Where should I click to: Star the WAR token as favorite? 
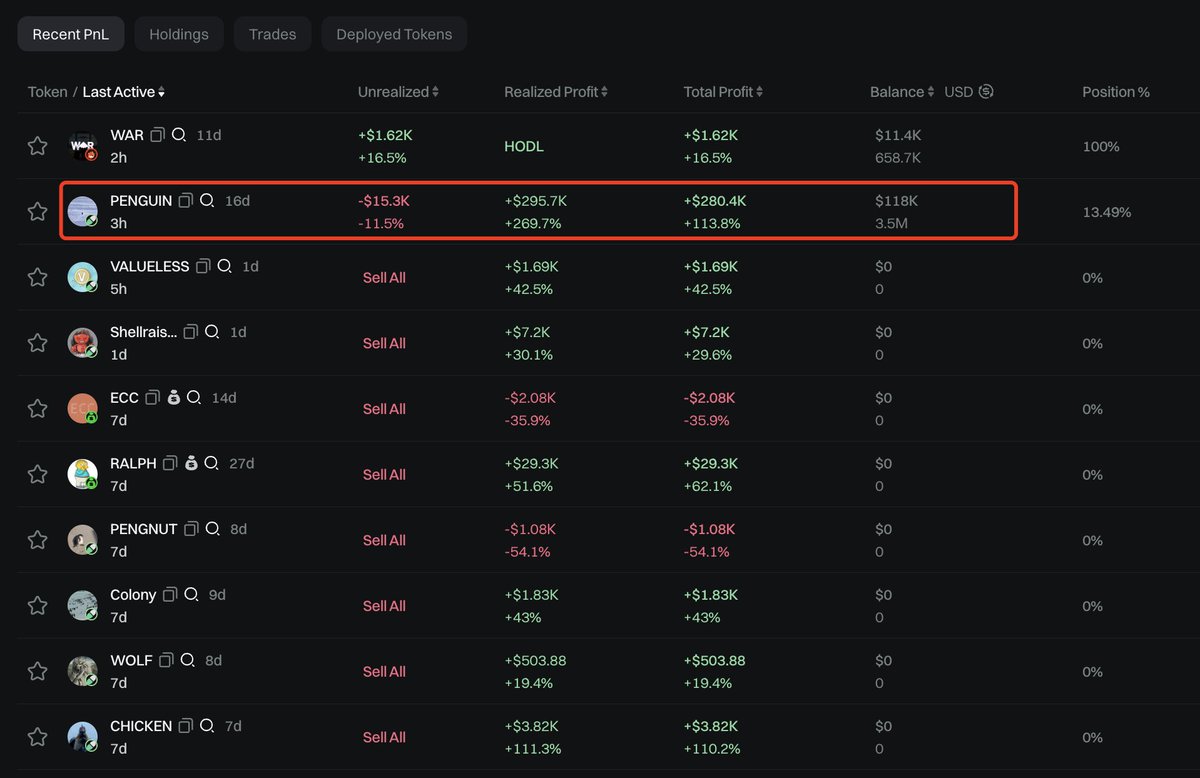tap(37, 146)
